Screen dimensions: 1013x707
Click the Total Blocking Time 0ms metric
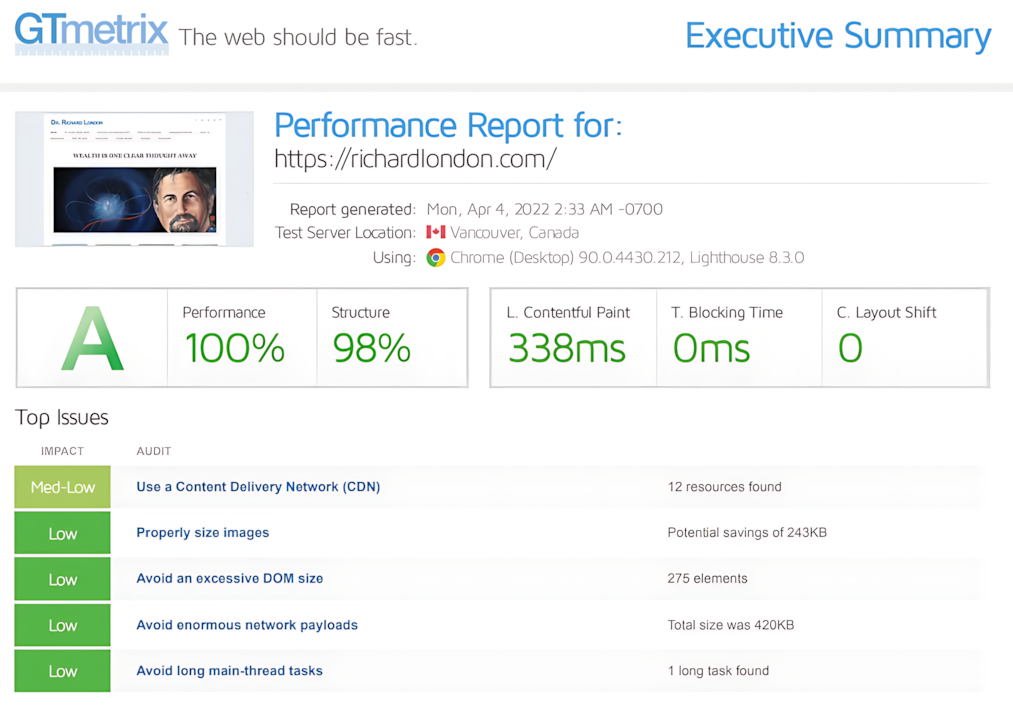(x=711, y=347)
